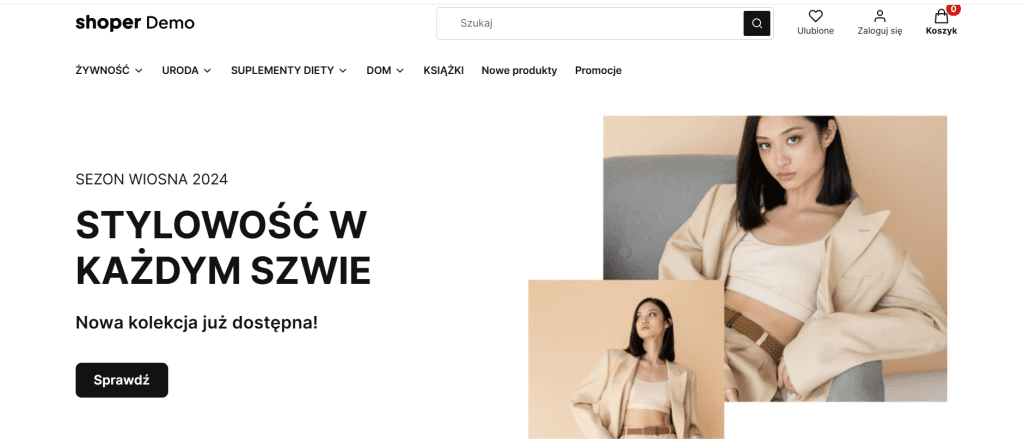Expand the SUPLEMENTY DIETY chevron
This screenshot has width=1024, height=446.
click(x=343, y=71)
